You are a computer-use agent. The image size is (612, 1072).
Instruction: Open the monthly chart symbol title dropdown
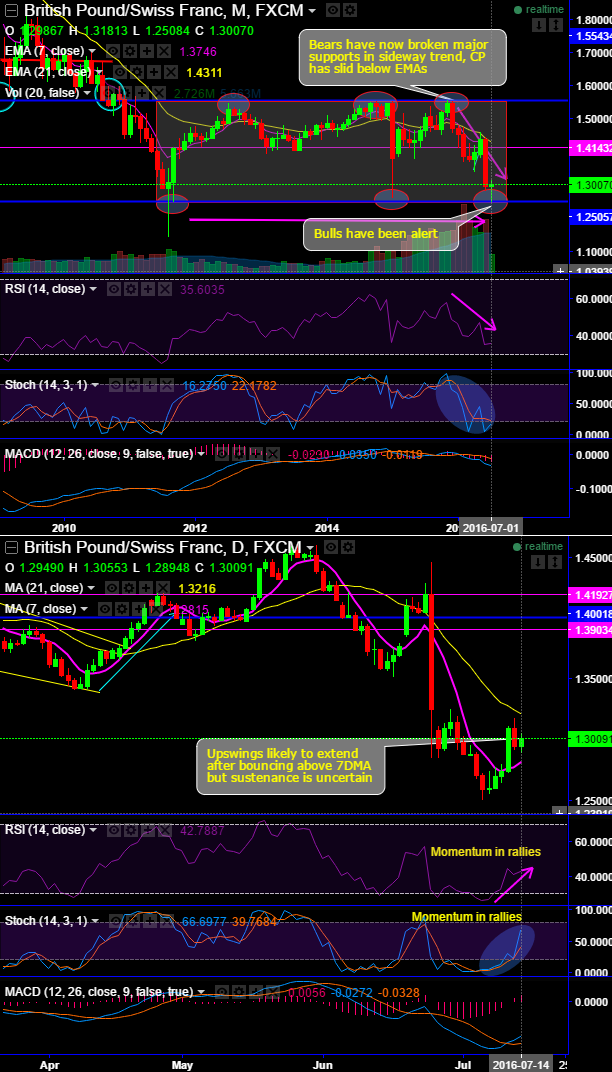click(x=312, y=11)
